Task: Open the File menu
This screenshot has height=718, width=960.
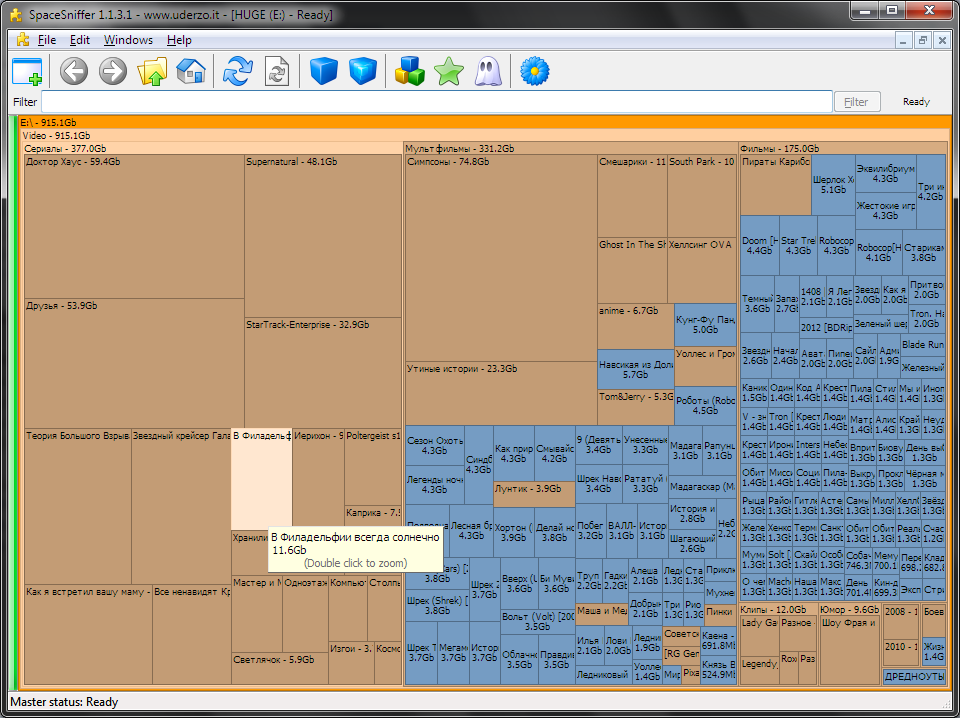Action: [x=46, y=40]
